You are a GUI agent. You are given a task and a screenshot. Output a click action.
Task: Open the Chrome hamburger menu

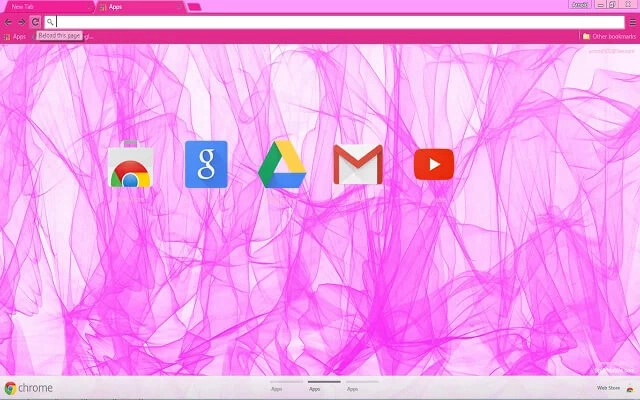coord(633,22)
